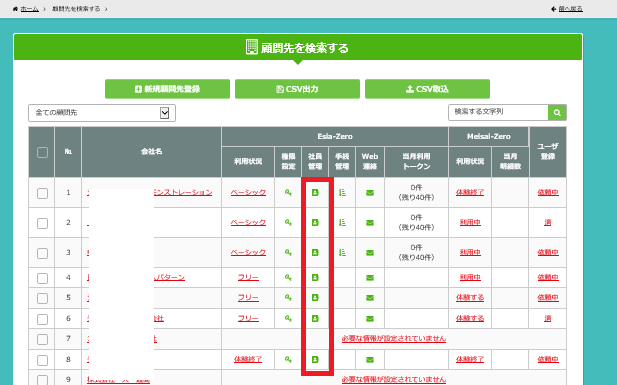617x385 pixels.
Task: Click Meisai-Zero 利用中 link in row 2
Action: [470, 222]
